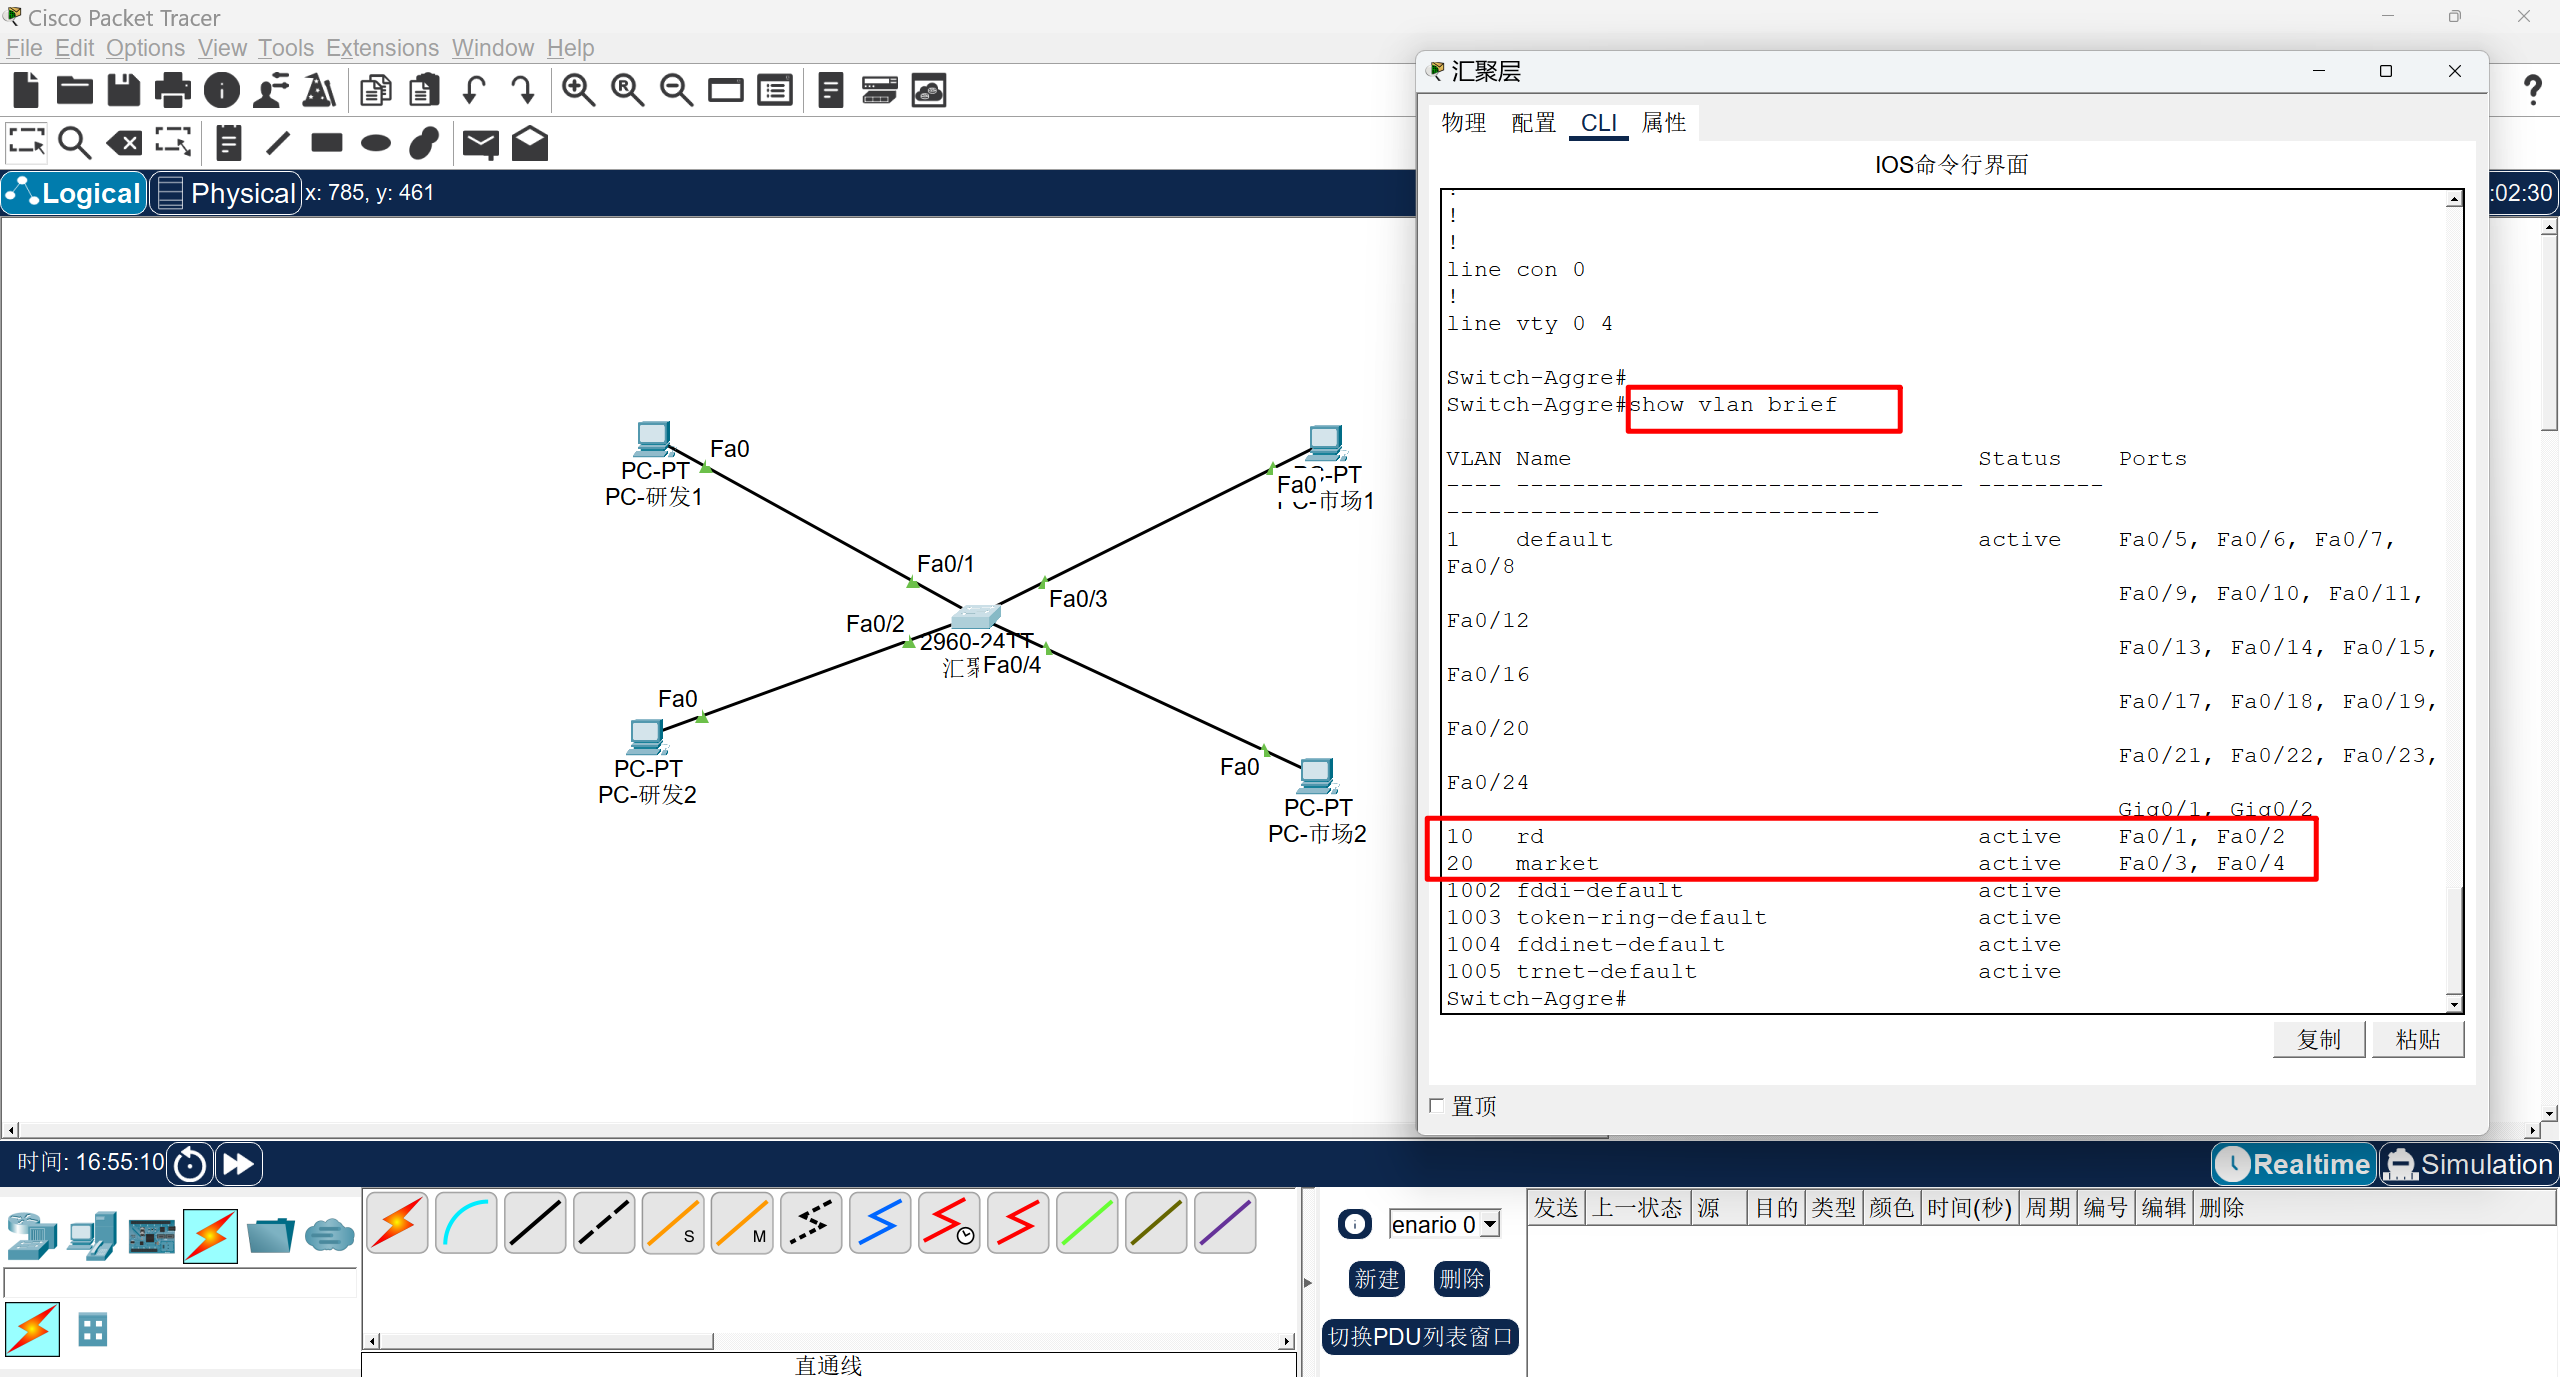Select the PC-研发1 device

click(654, 440)
